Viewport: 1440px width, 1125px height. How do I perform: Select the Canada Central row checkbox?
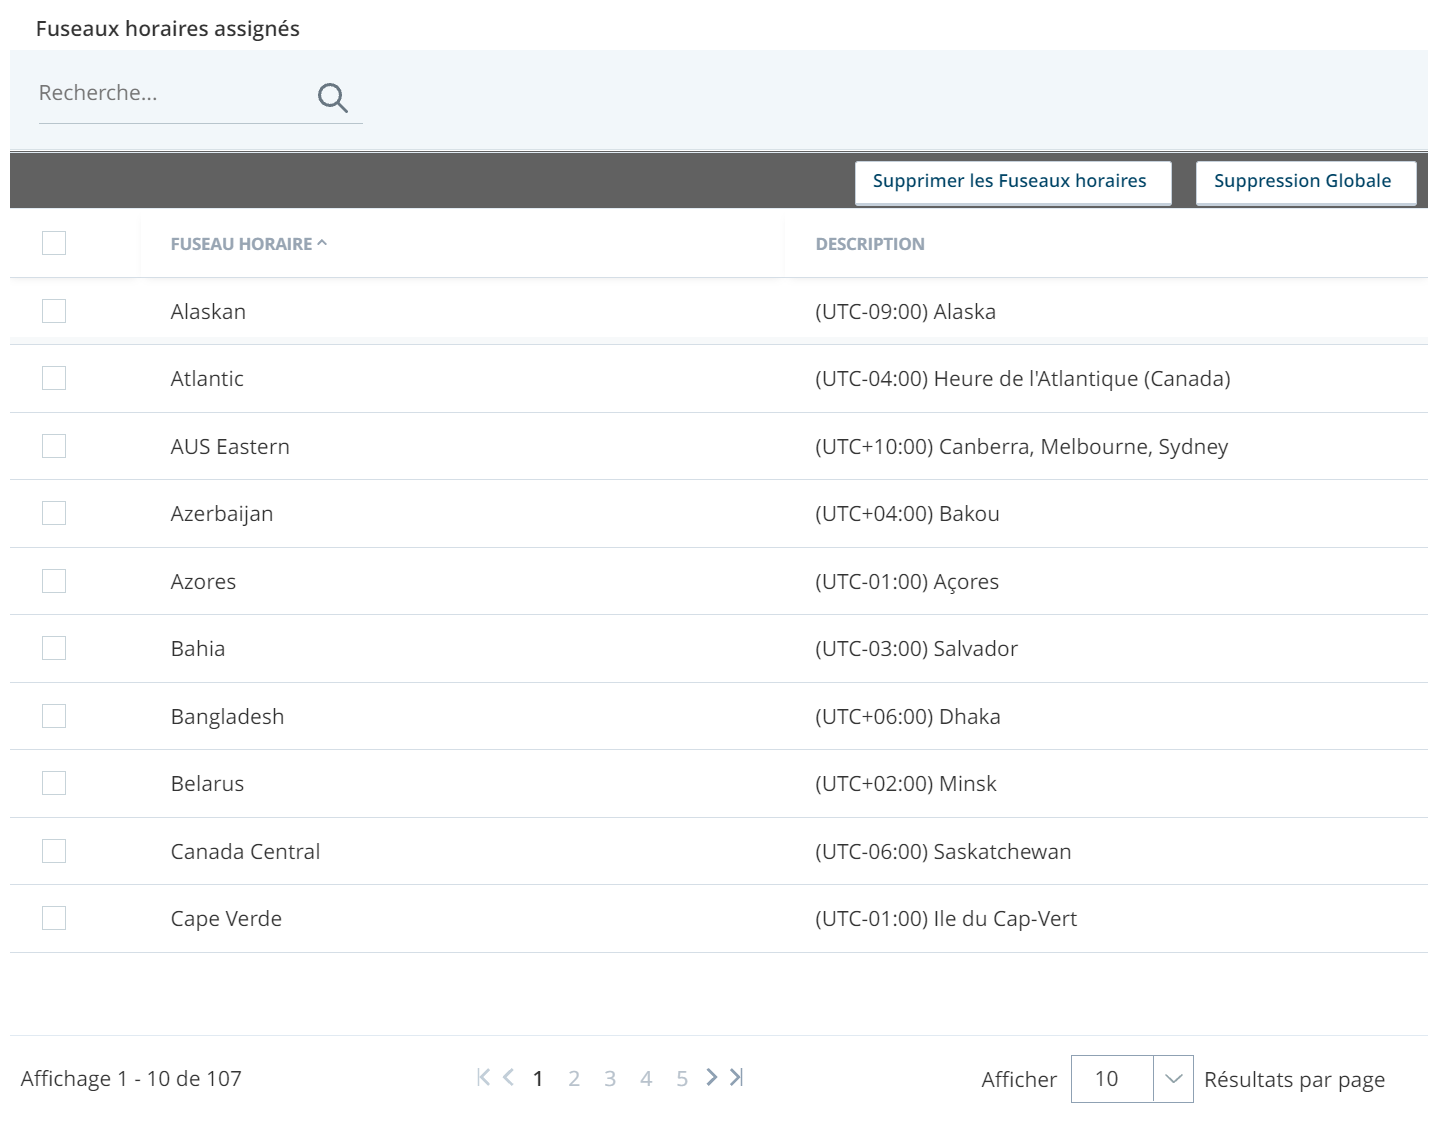click(54, 851)
